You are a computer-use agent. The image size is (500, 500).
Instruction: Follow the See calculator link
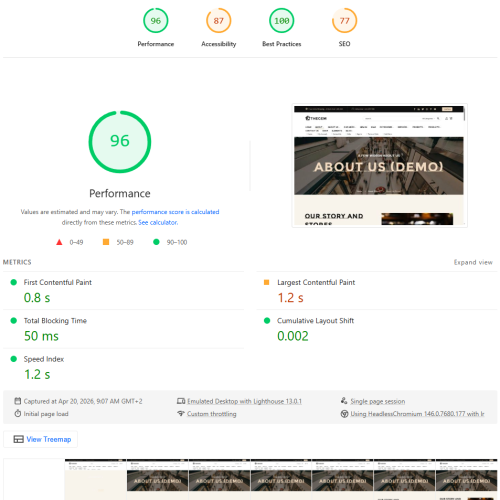click(158, 222)
